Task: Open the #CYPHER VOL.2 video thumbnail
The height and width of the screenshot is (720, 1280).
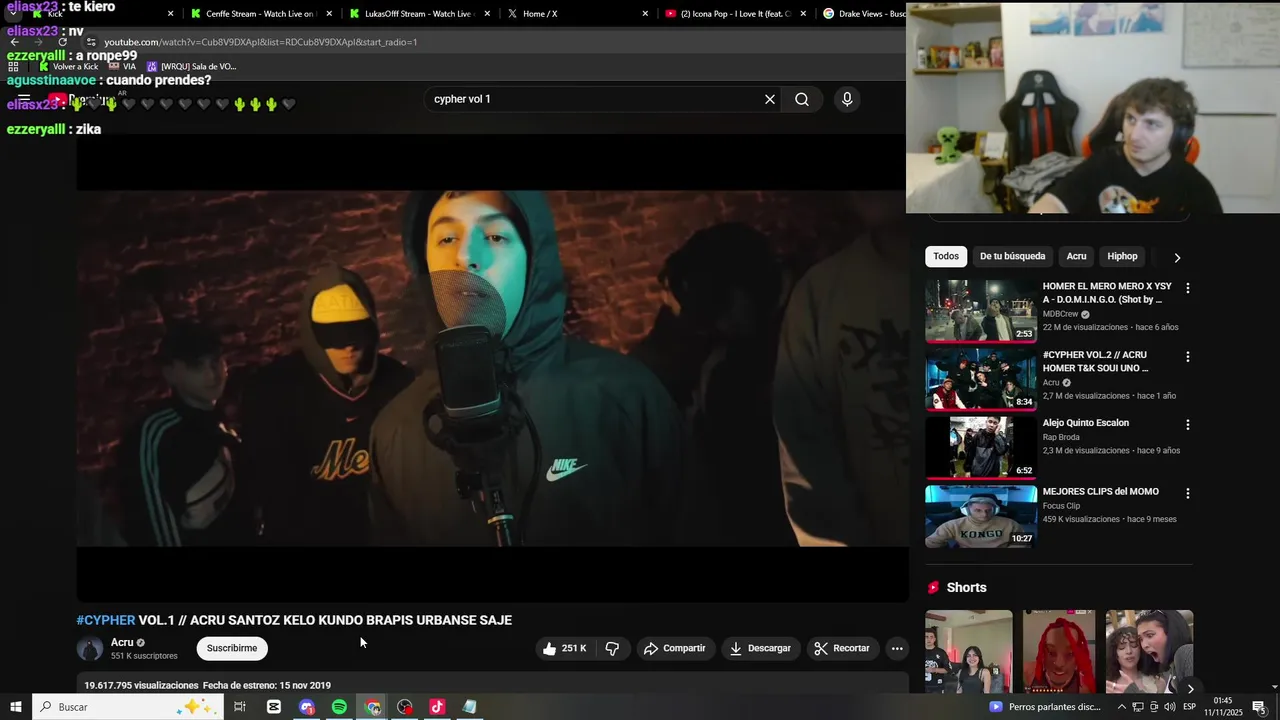Action: 981,379
